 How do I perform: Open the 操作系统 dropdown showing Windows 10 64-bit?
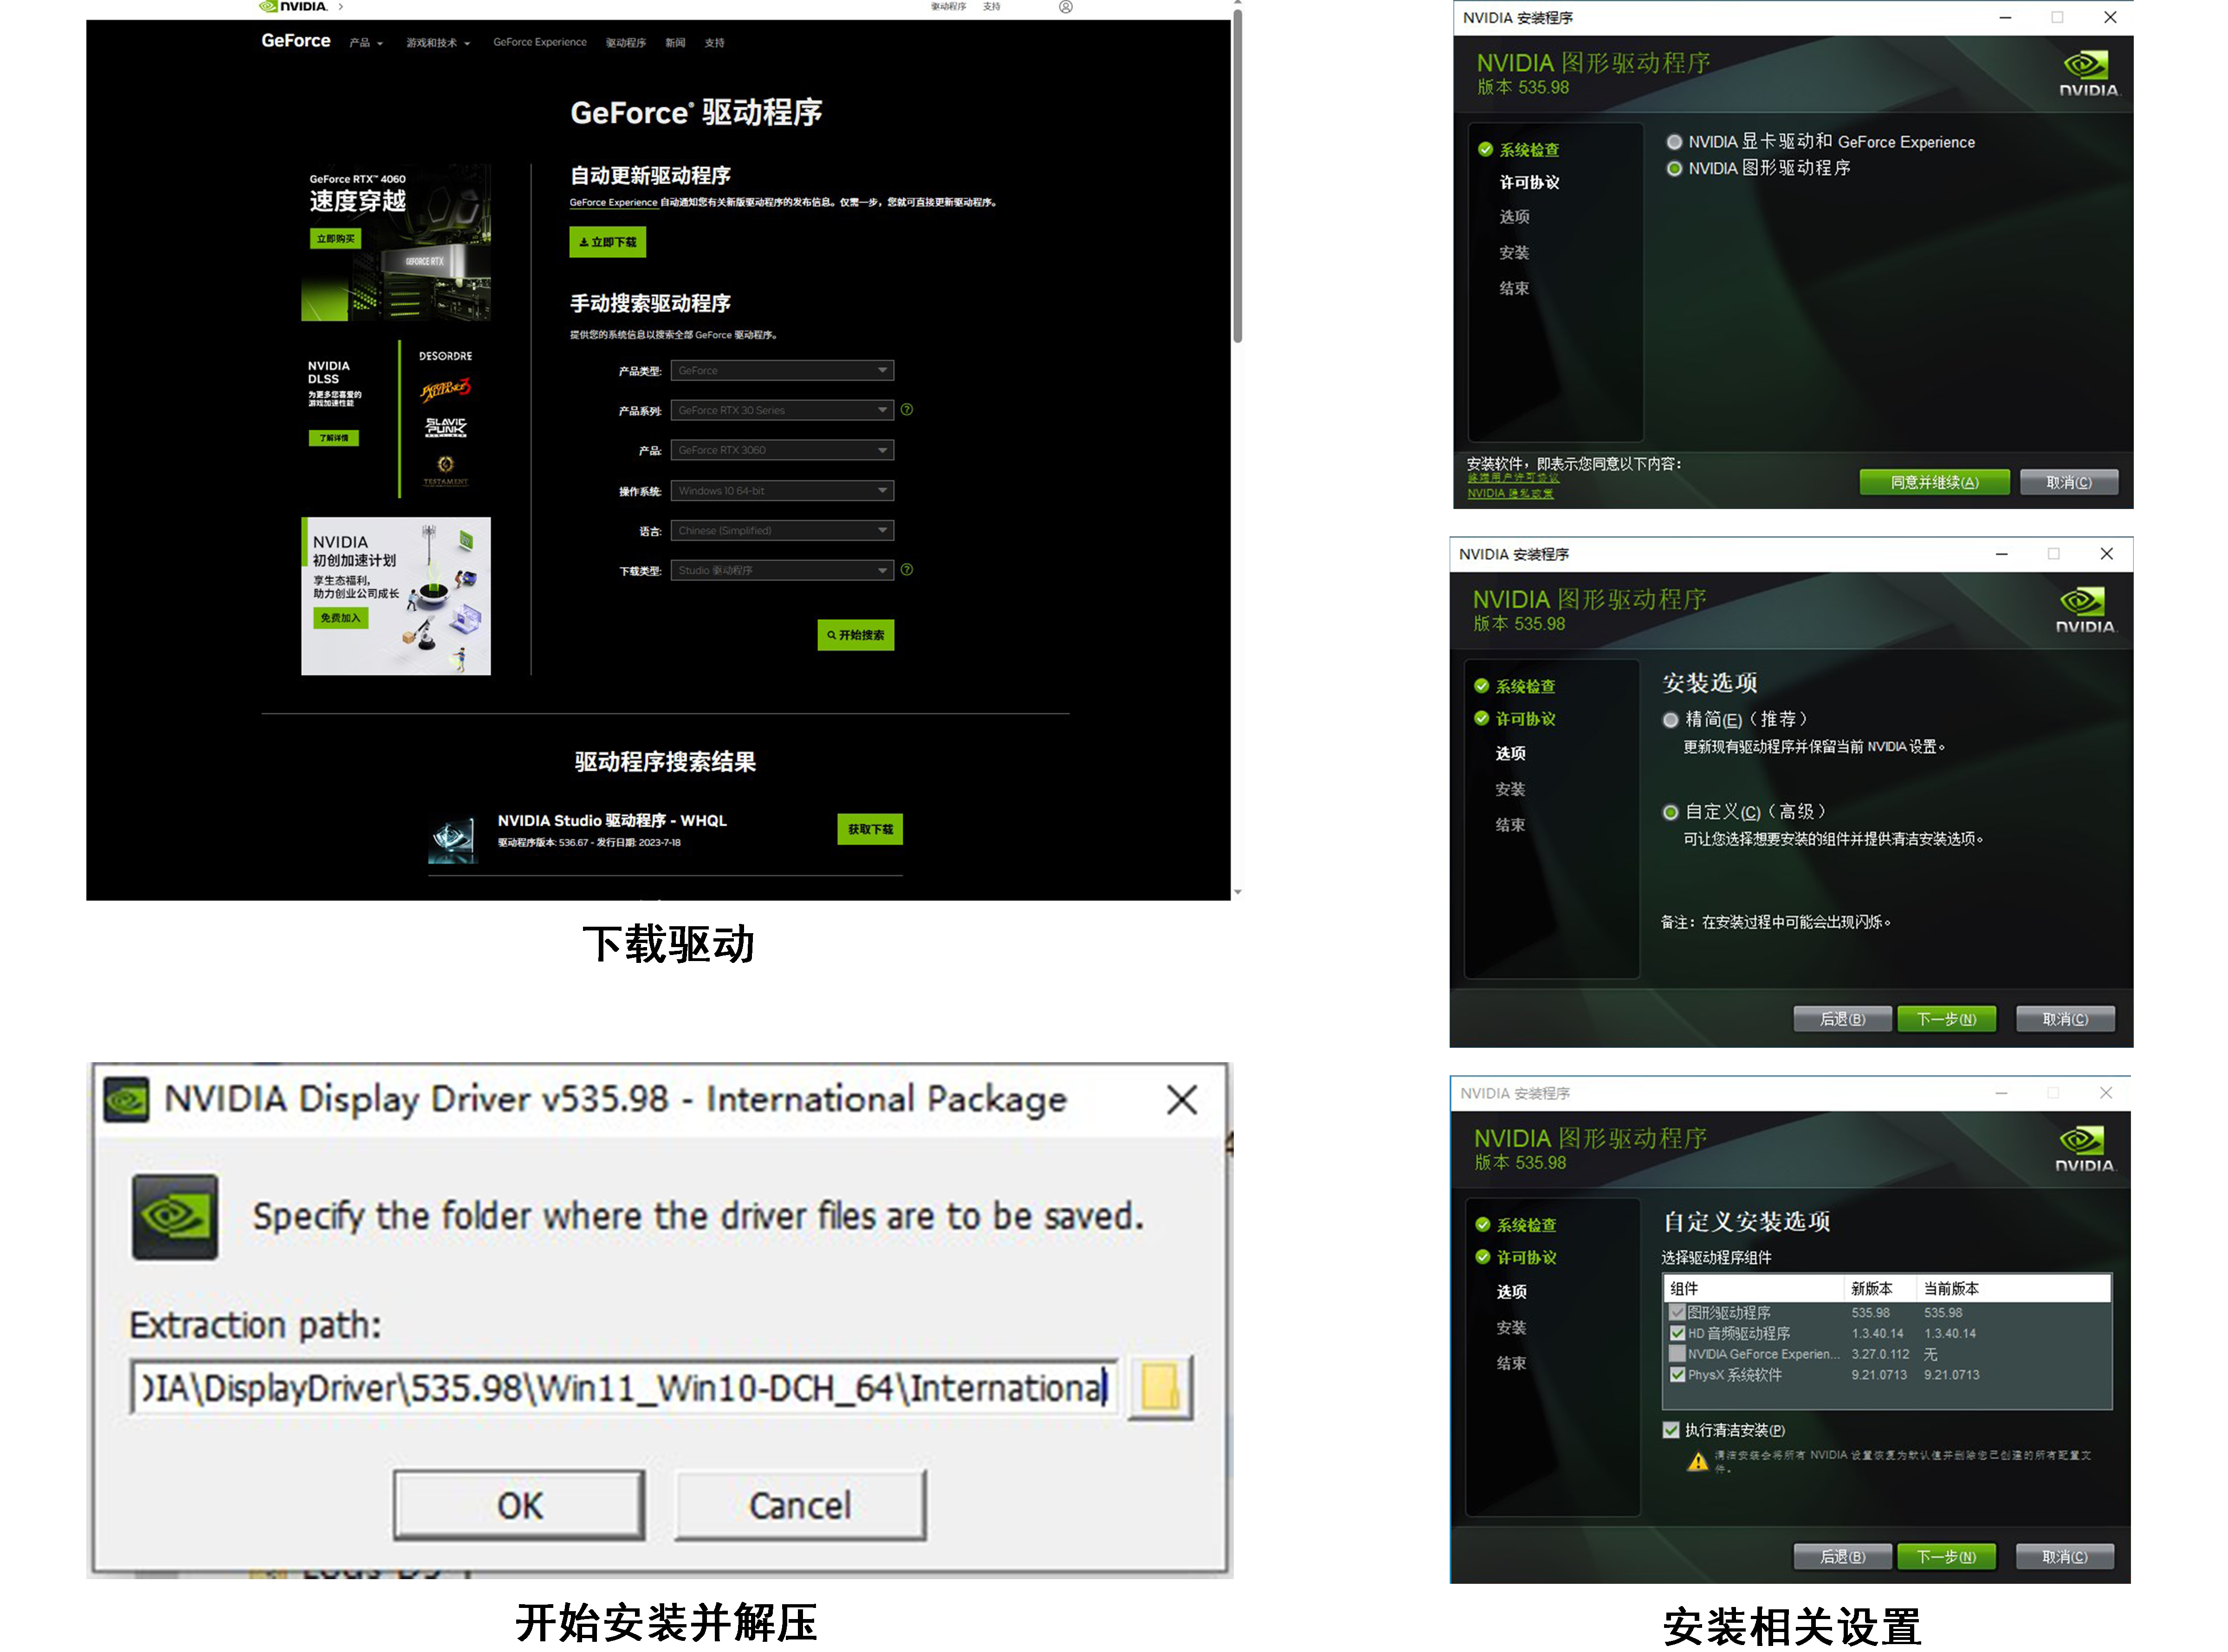pyautogui.click(x=782, y=491)
